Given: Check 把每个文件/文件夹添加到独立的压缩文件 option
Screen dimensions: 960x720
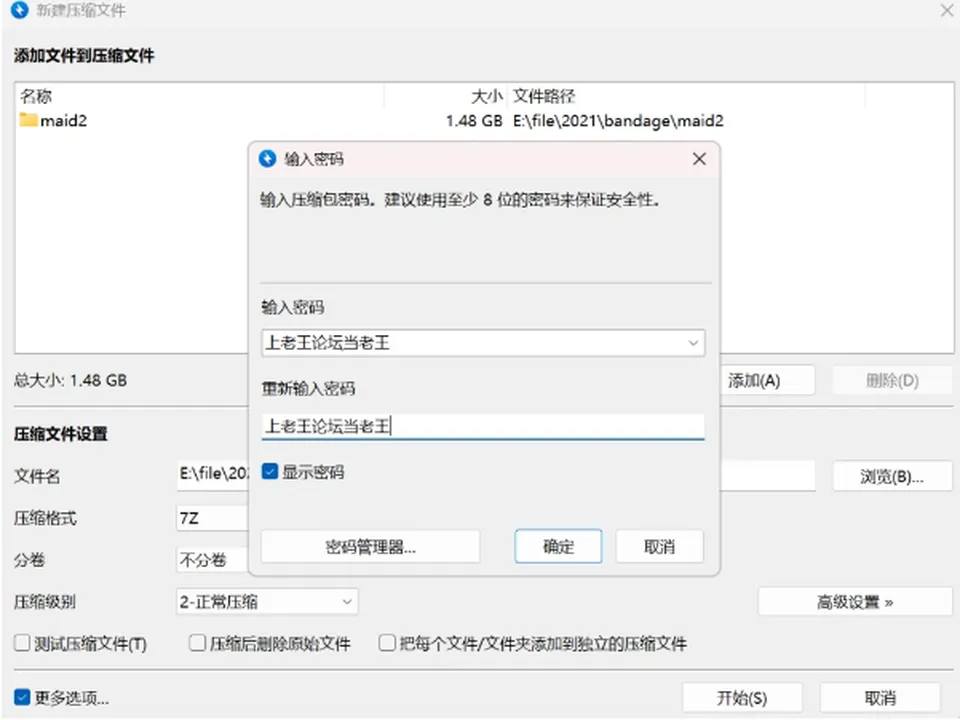Looking at the screenshot, I should click(x=387, y=643).
